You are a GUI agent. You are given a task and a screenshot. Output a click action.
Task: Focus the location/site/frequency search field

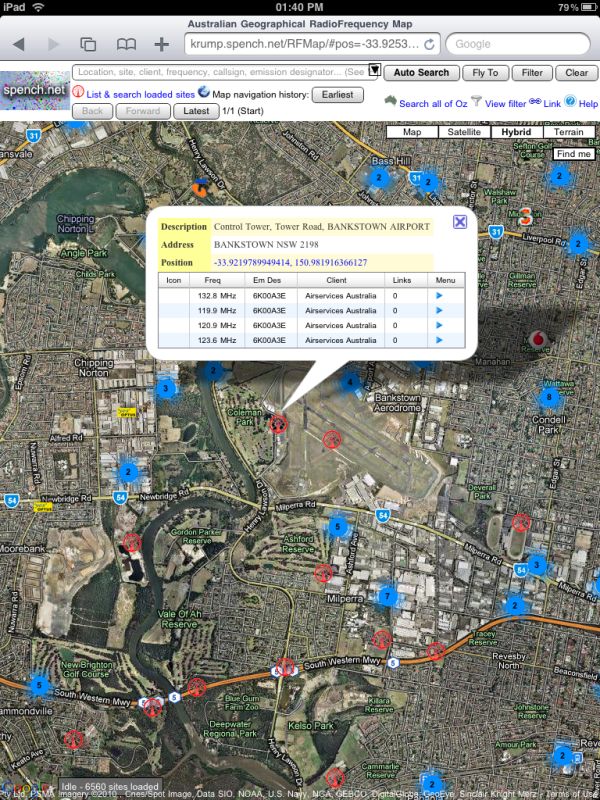pos(221,72)
